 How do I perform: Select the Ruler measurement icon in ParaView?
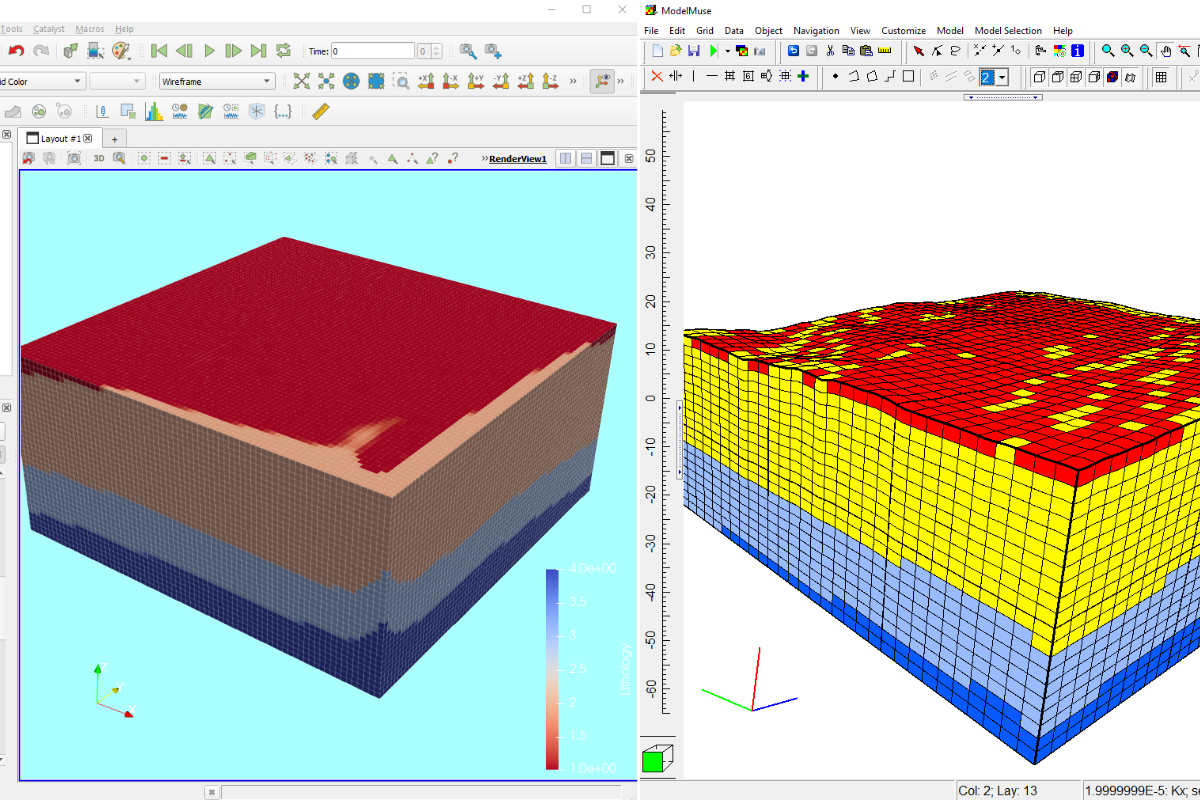319,111
